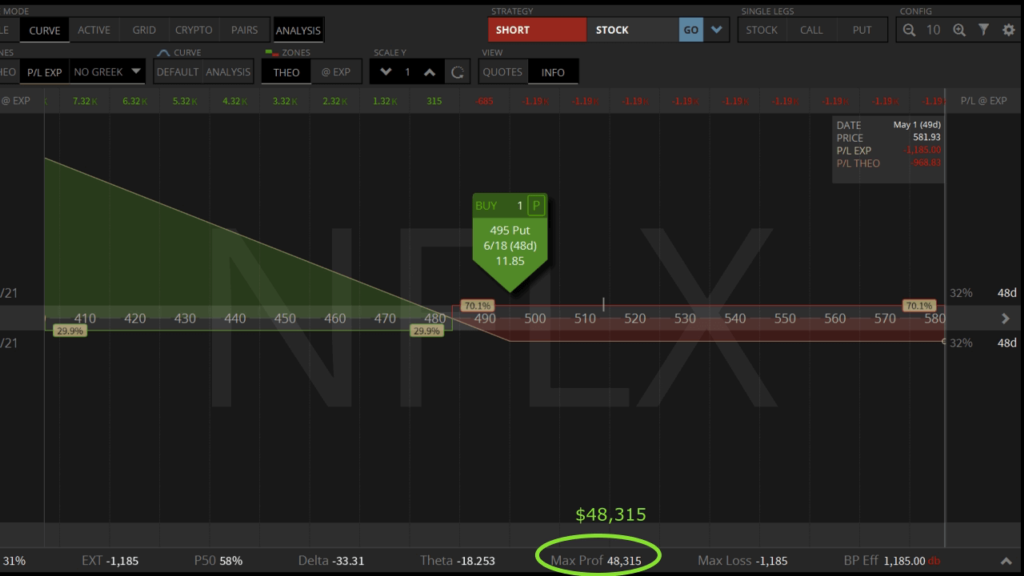Click the -685 P/L value
The width and height of the screenshot is (1024, 576).
485,101
